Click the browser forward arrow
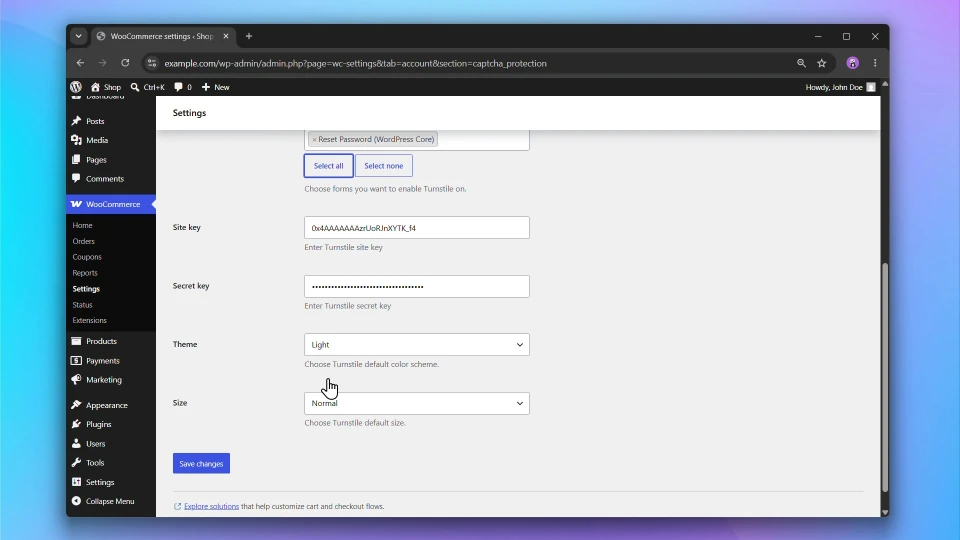Screen dimensions: 960x540 click(103, 63)
